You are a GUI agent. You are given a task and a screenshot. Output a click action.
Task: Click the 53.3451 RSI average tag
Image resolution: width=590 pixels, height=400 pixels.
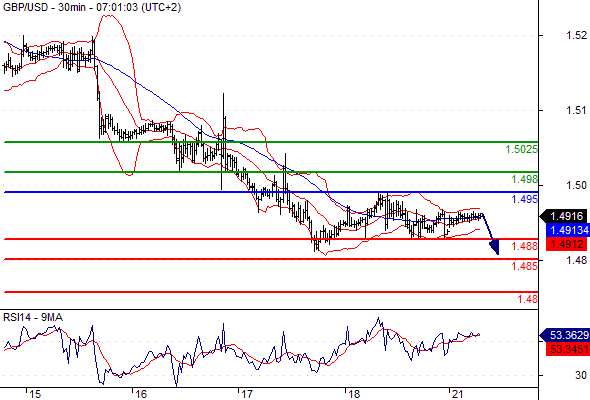click(x=568, y=349)
